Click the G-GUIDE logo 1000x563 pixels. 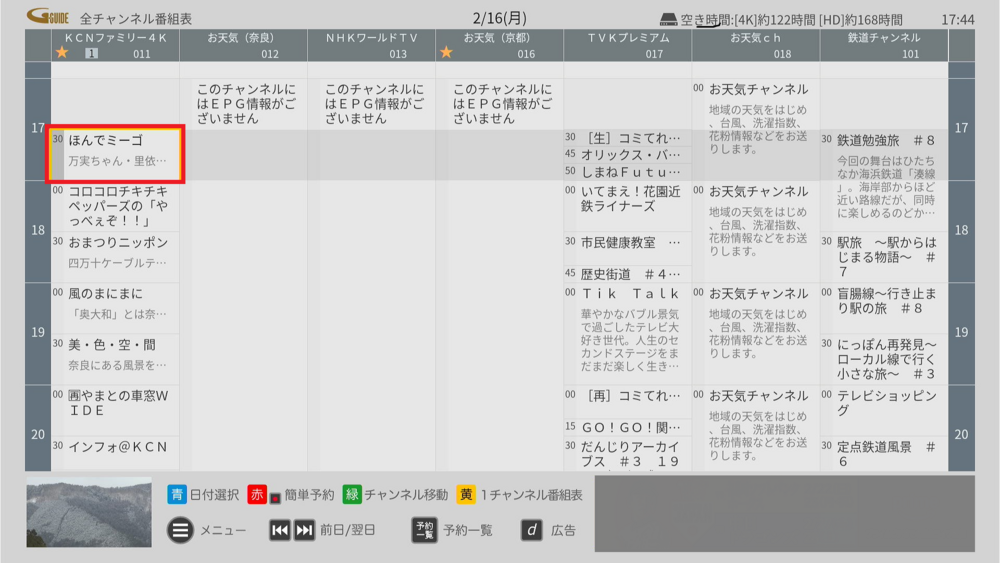(x=47, y=17)
